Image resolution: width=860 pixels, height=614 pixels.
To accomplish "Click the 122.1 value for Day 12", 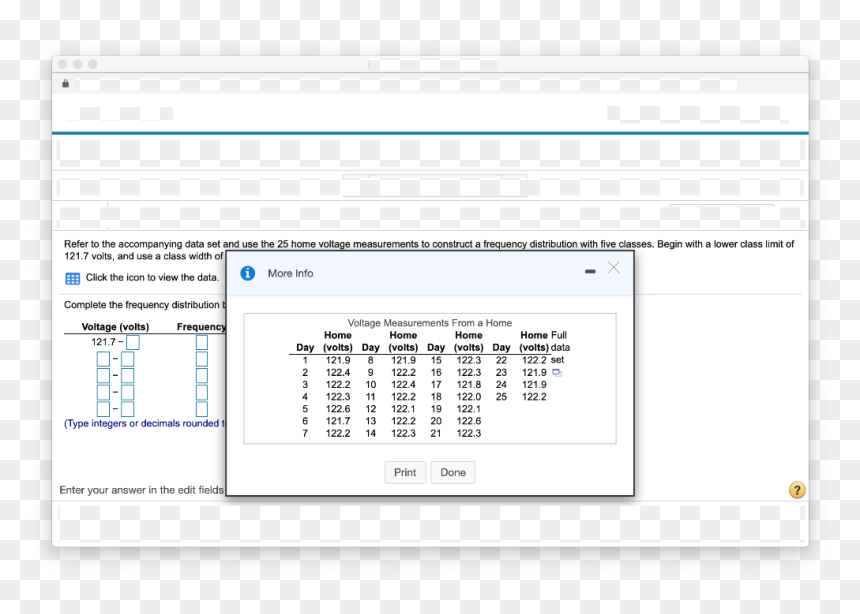I will click(403, 409).
